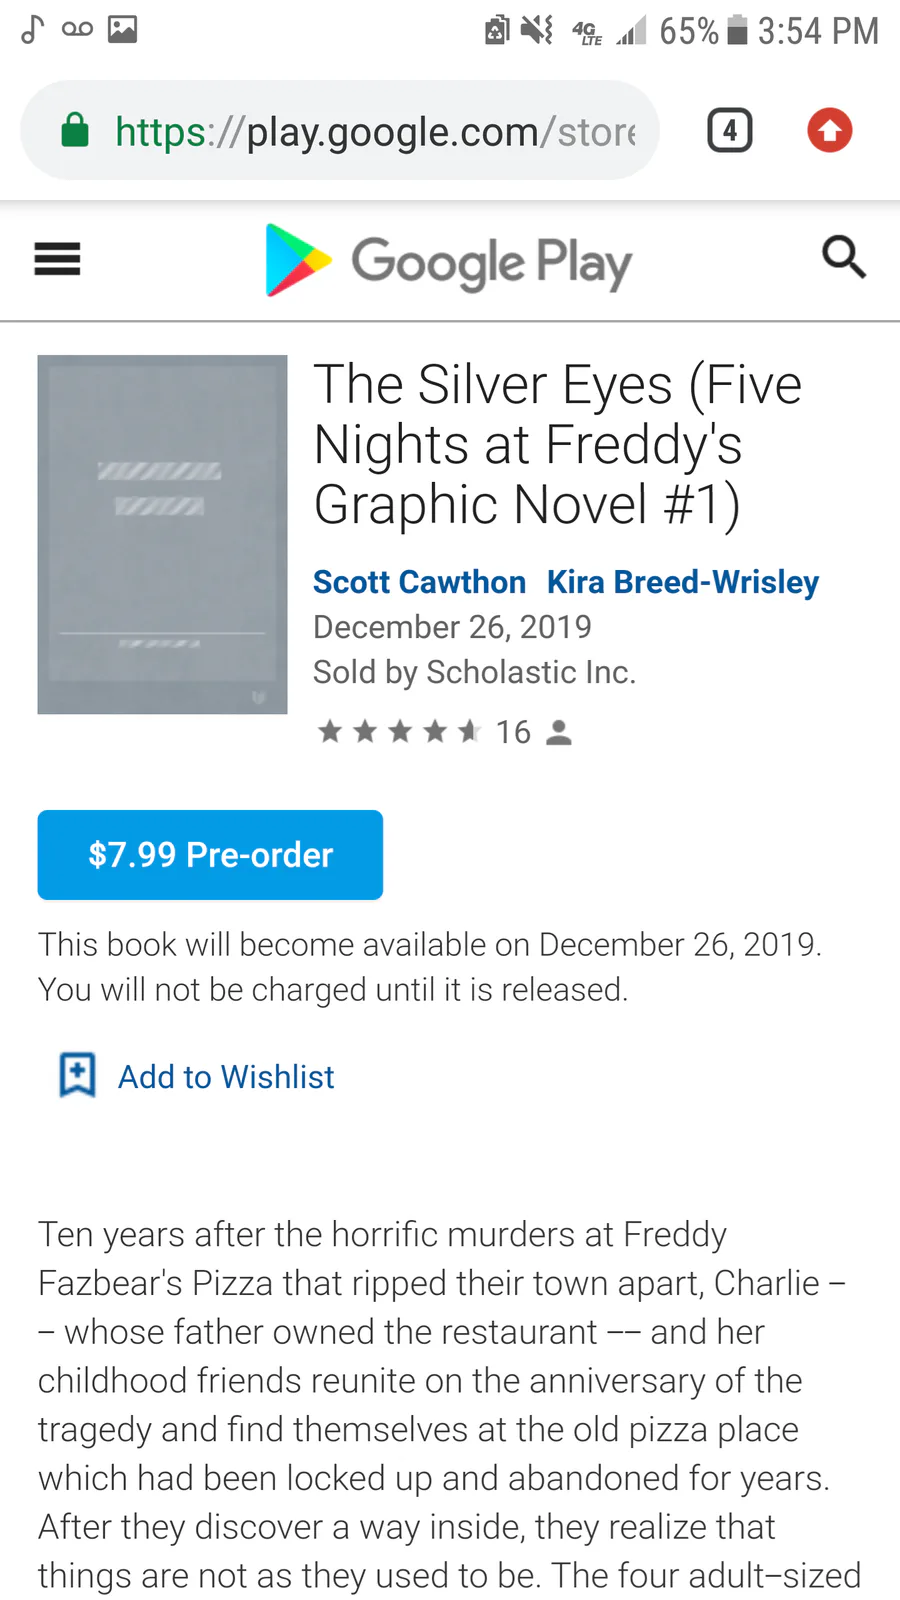Open the browser tab switcher showing 4
Viewport: 900px width, 1600px height.
point(729,131)
